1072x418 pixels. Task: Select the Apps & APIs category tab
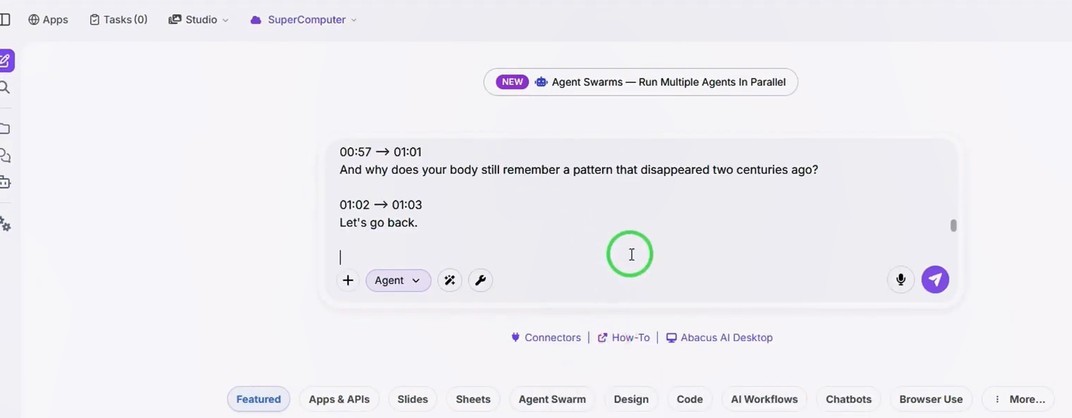[339, 400]
